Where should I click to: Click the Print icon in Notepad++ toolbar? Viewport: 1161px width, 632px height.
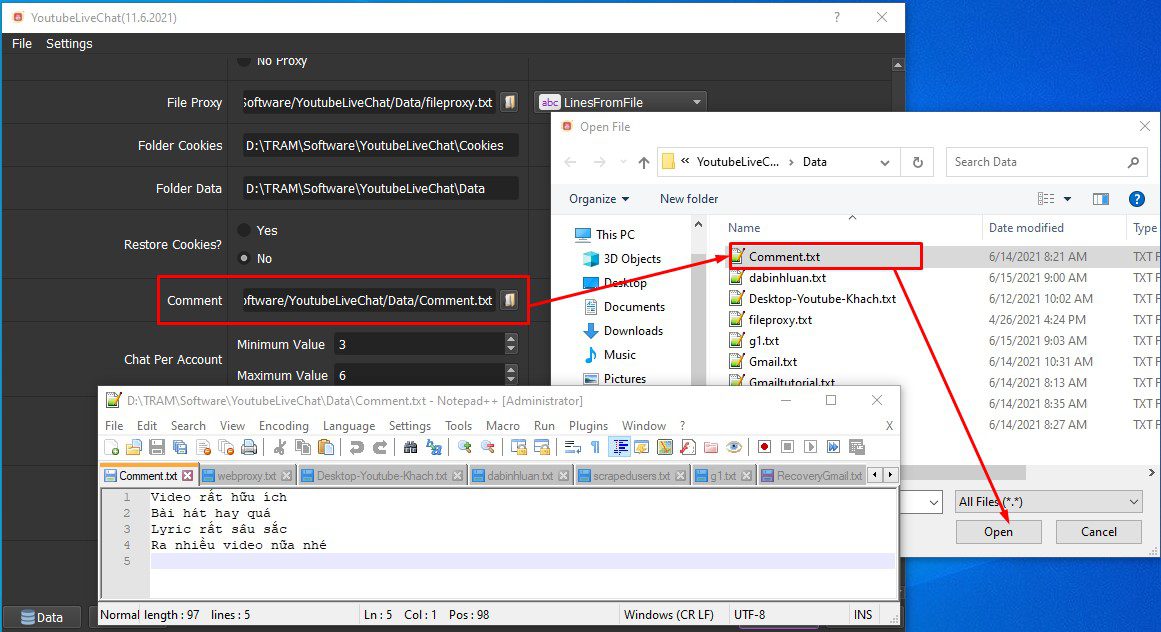[x=250, y=447]
